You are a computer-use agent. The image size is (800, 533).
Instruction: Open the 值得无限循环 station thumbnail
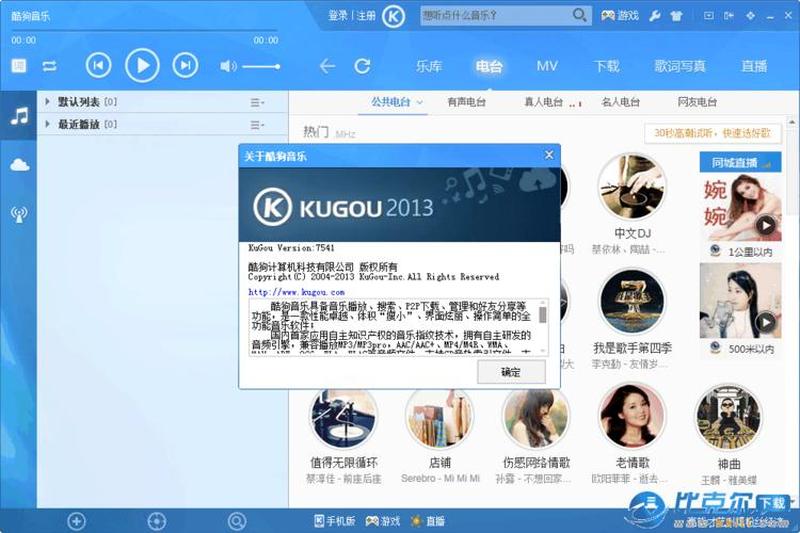coord(344,418)
